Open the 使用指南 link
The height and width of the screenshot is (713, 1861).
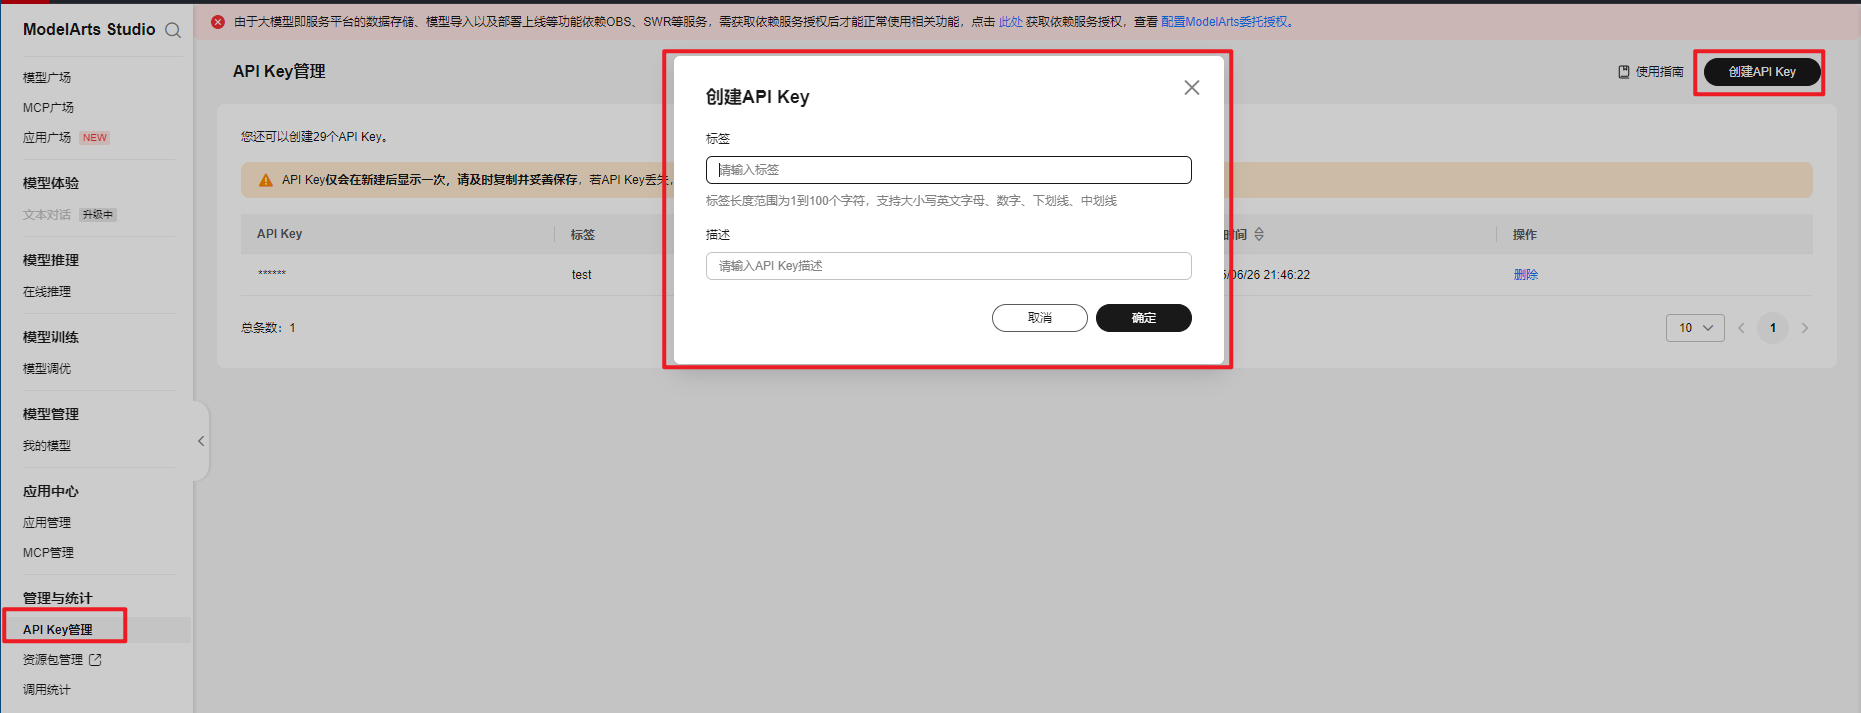pyautogui.click(x=1659, y=72)
